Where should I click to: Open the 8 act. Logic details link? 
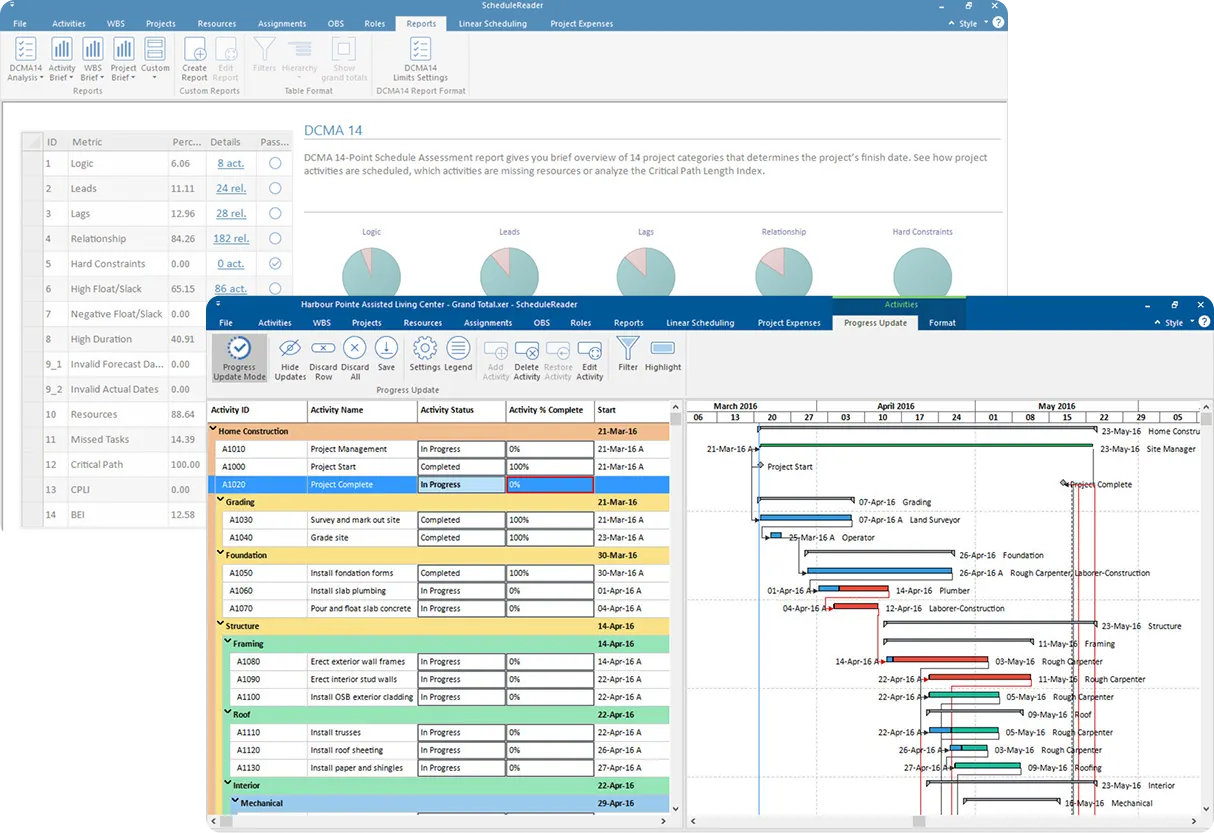pos(231,163)
